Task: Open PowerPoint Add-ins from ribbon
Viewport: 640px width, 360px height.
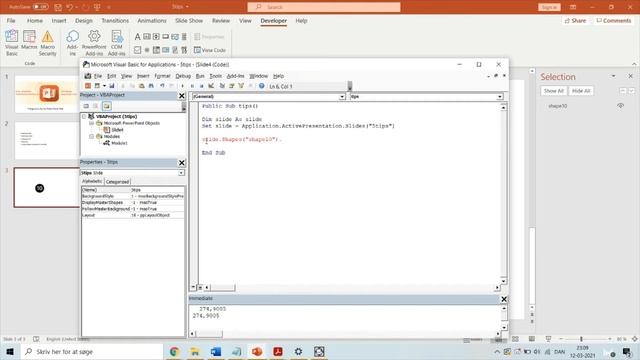Action: (x=94, y=43)
